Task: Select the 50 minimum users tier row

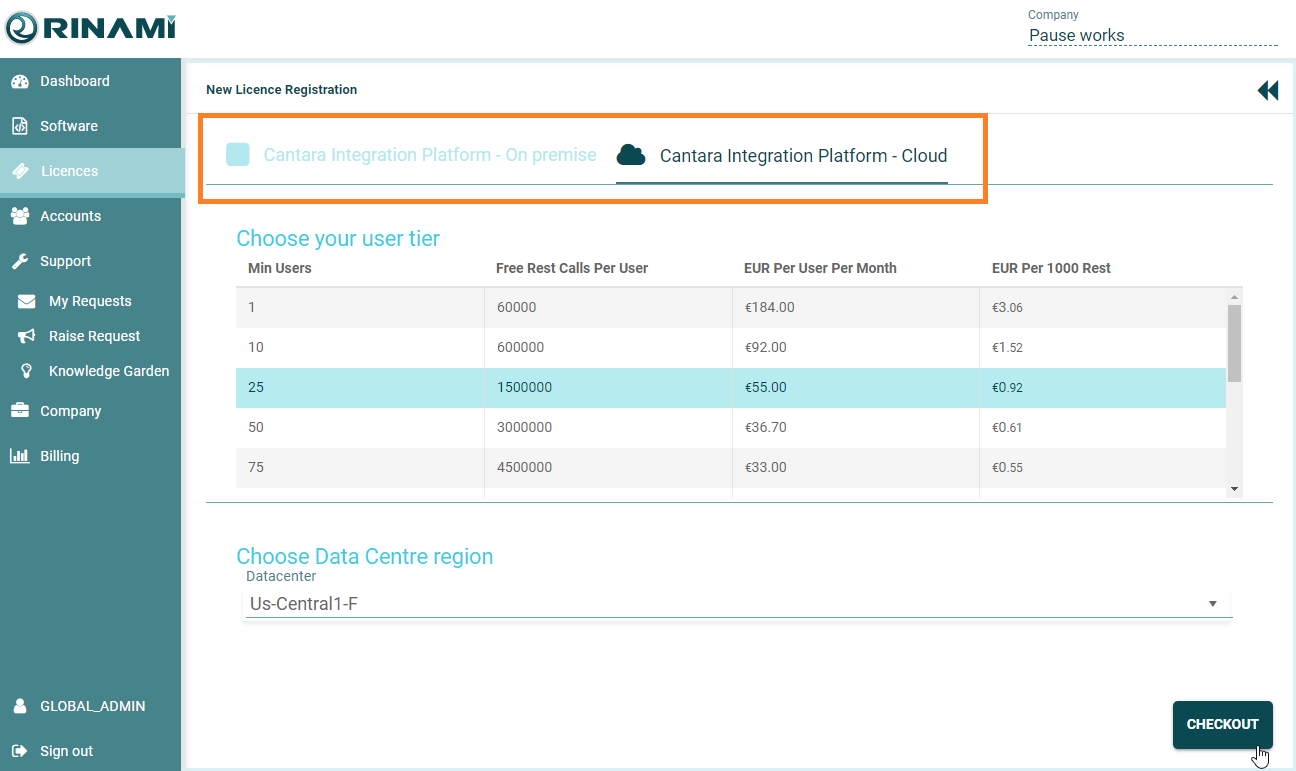Action: click(x=730, y=427)
